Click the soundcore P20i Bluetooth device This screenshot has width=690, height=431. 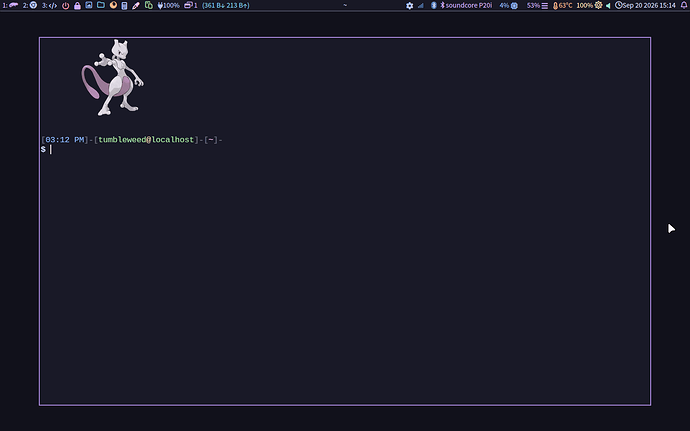pos(466,5)
